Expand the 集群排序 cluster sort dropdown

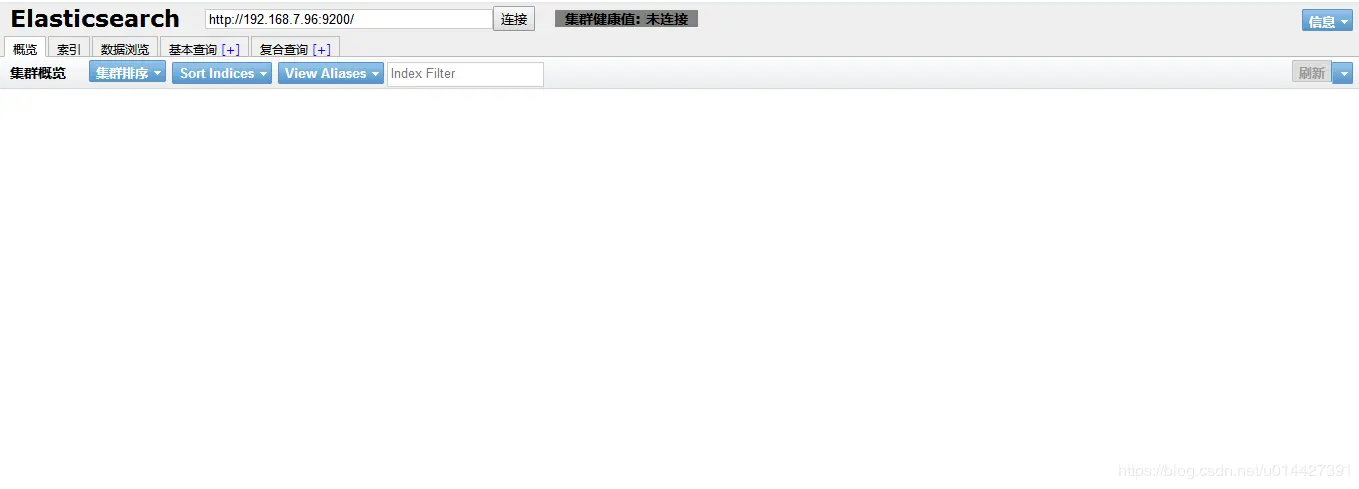(x=127, y=73)
